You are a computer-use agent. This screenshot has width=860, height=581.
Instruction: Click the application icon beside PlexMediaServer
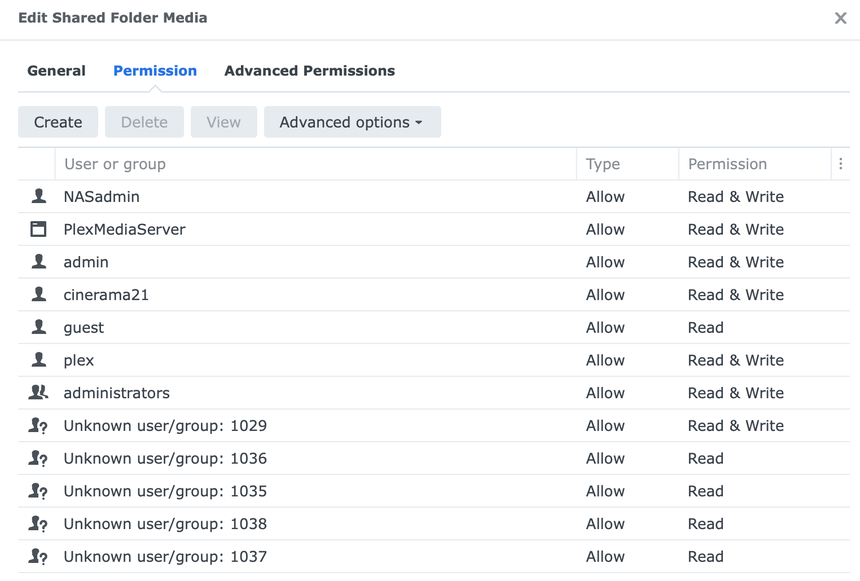[38, 229]
